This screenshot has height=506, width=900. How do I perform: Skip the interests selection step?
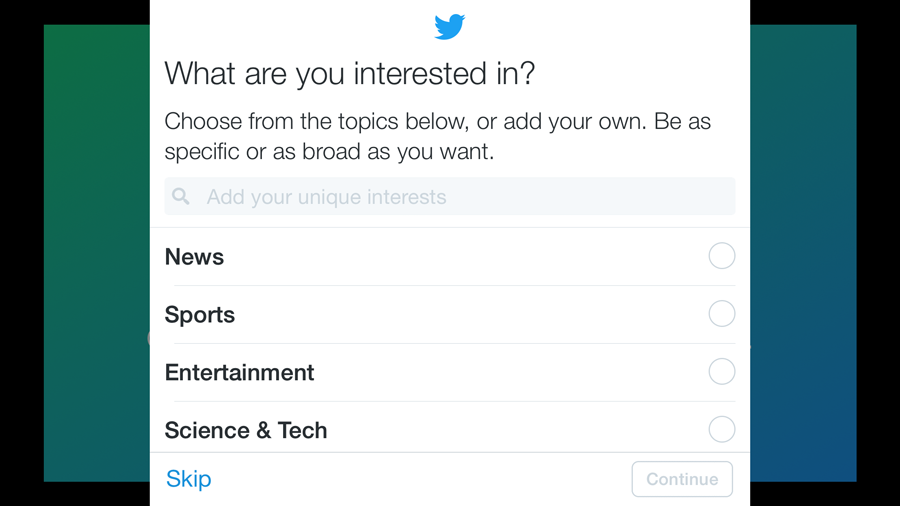189,478
